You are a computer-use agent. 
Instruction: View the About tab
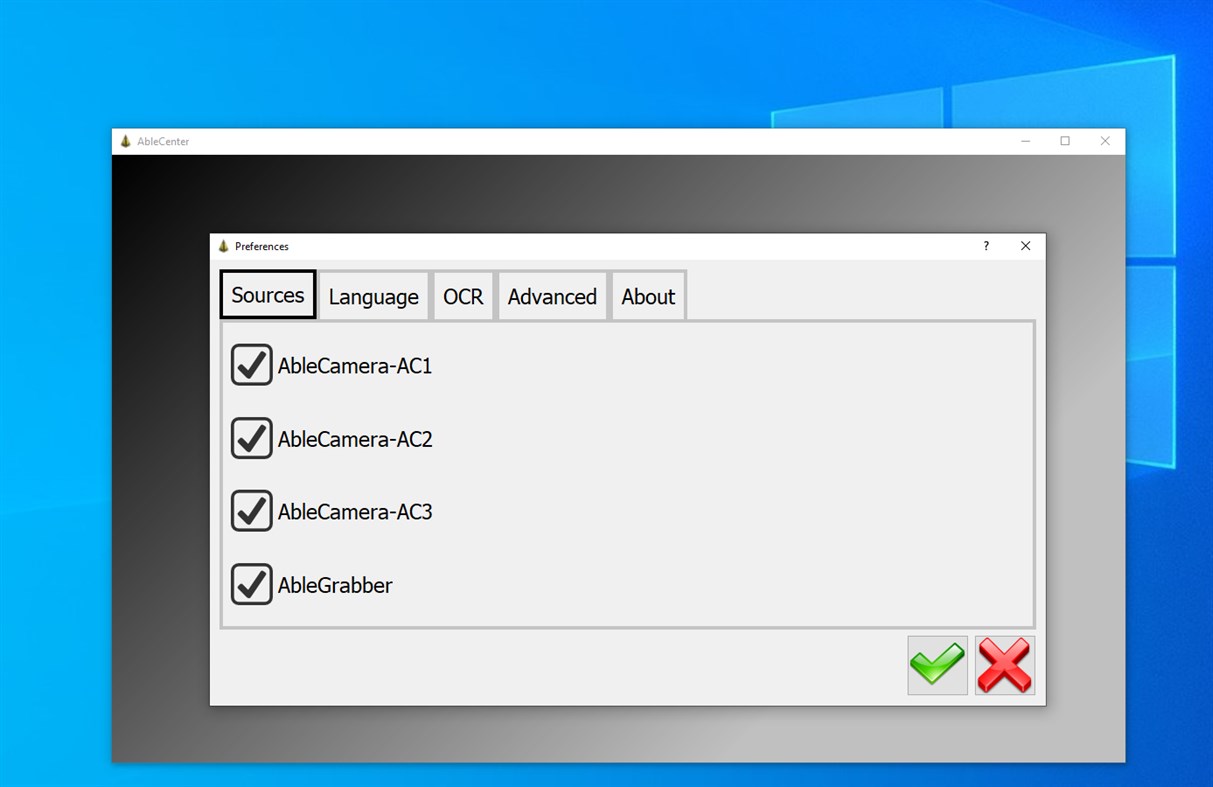click(647, 296)
